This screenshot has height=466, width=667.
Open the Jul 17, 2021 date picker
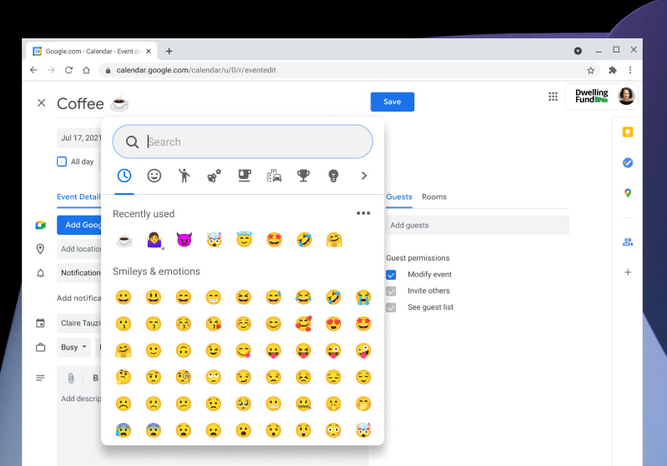(79, 138)
